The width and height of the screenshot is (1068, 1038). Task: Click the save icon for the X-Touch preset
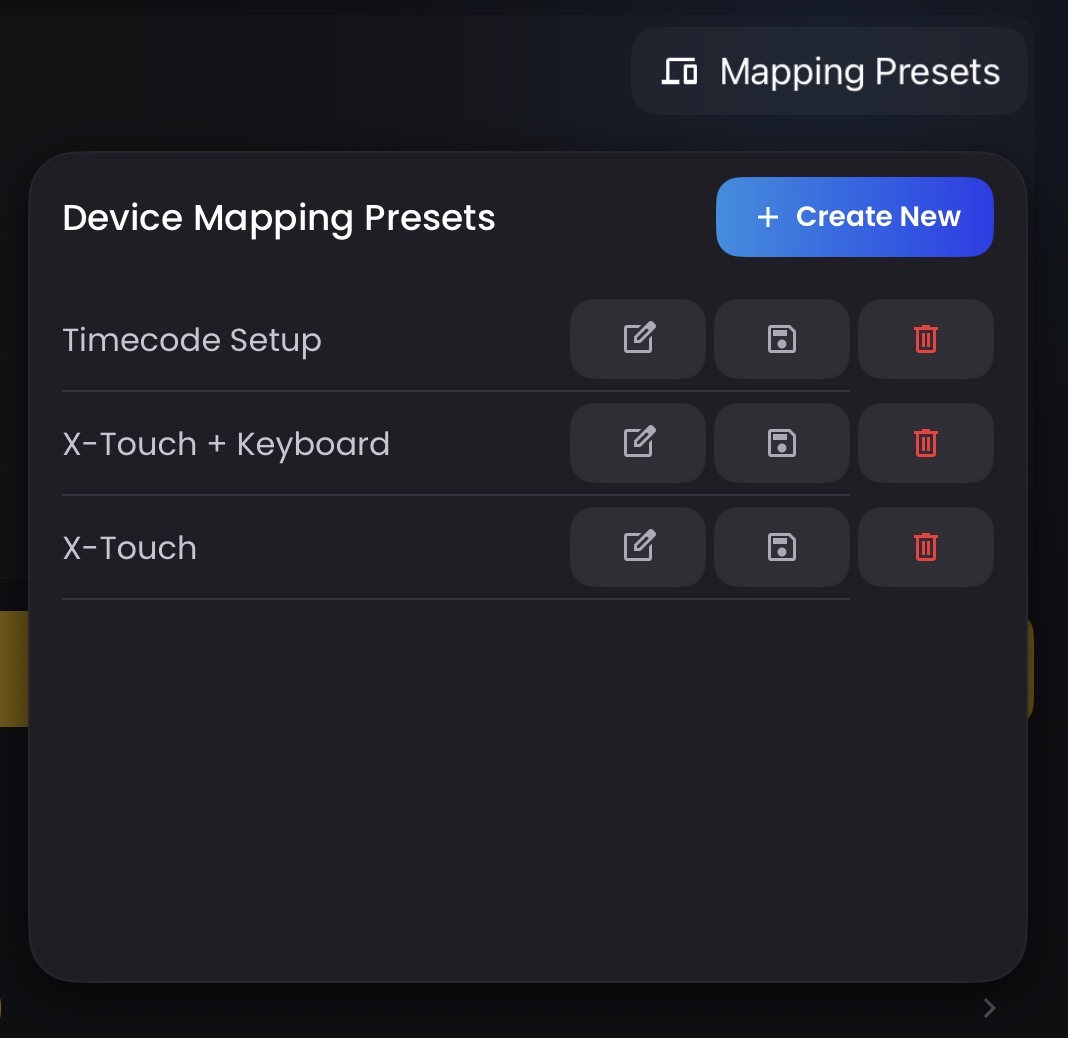click(x=781, y=547)
